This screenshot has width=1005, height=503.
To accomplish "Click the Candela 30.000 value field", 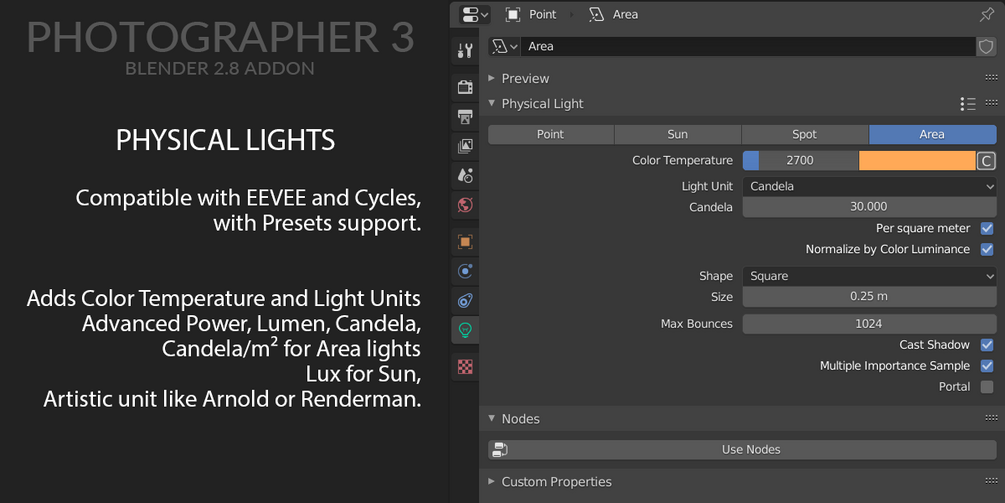I will 869,207.
